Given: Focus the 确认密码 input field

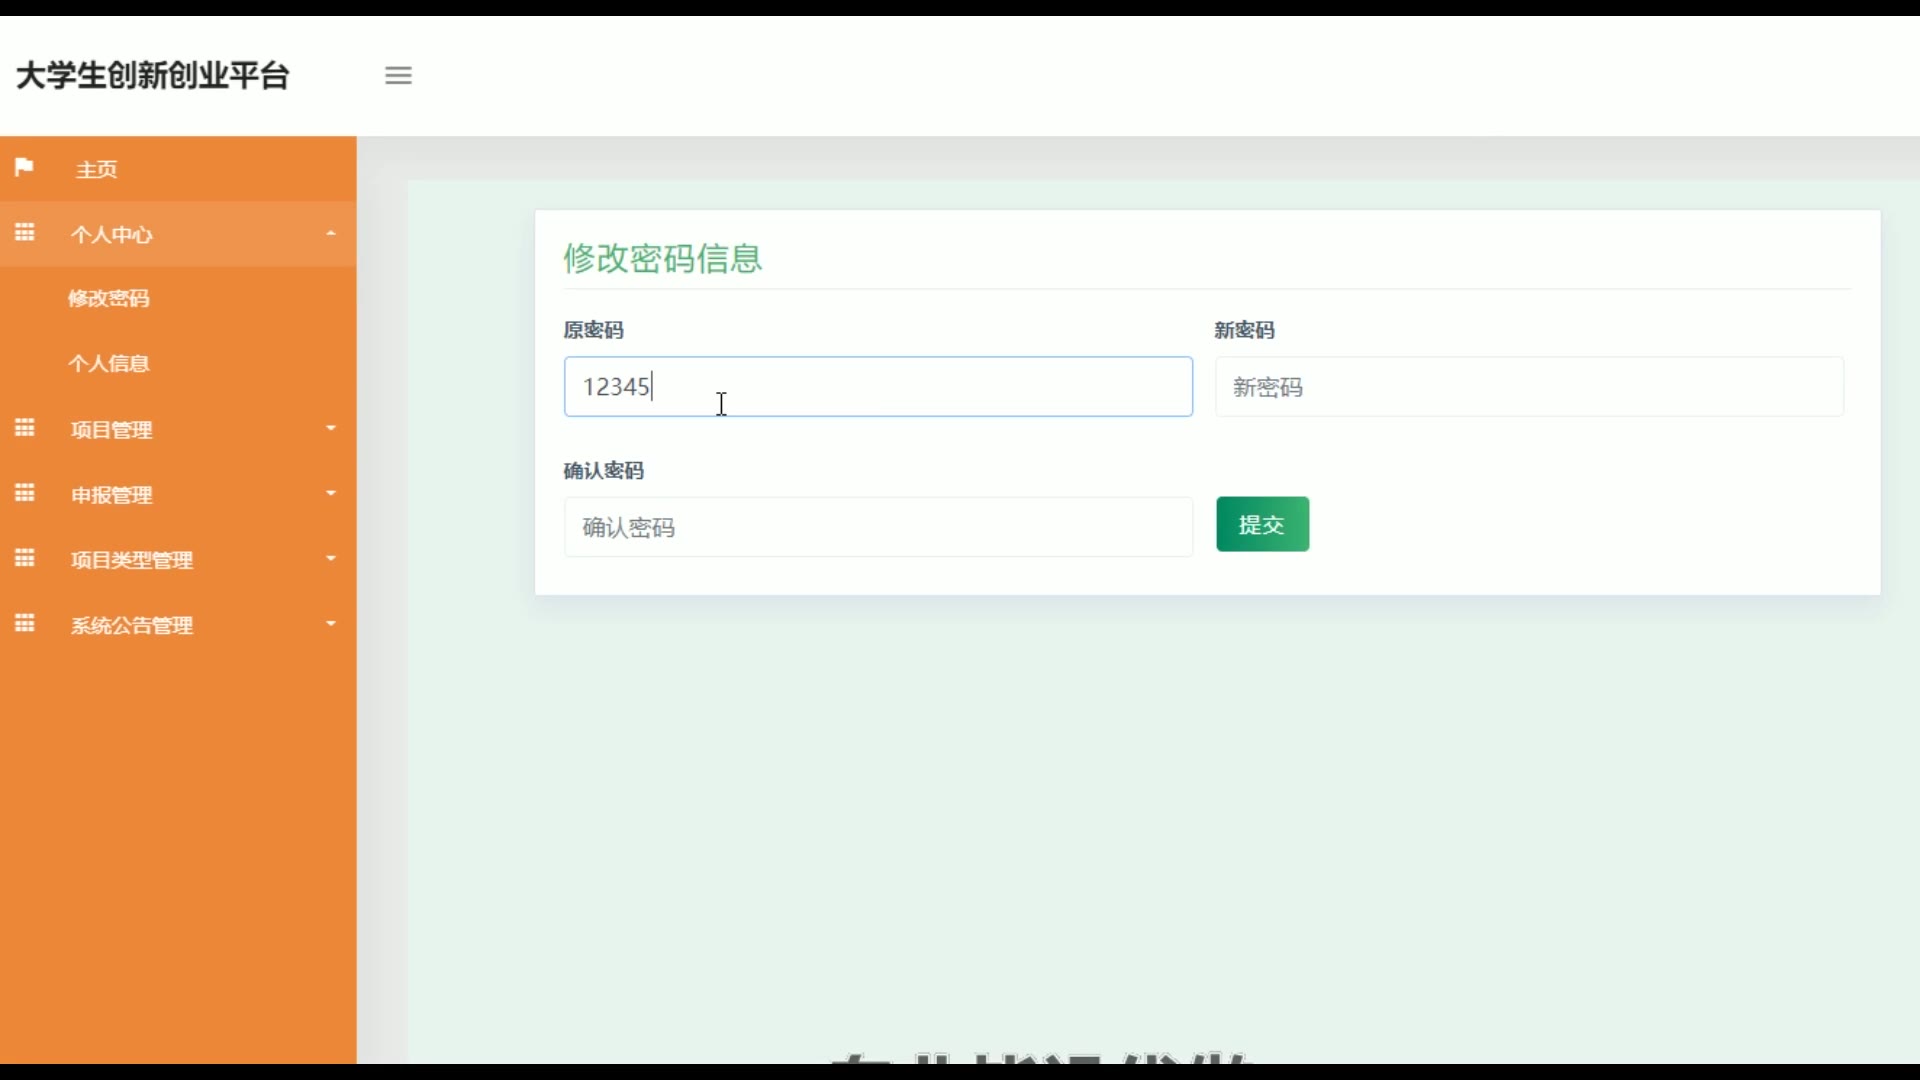Looking at the screenshot, I should click(x=878, y=527).
